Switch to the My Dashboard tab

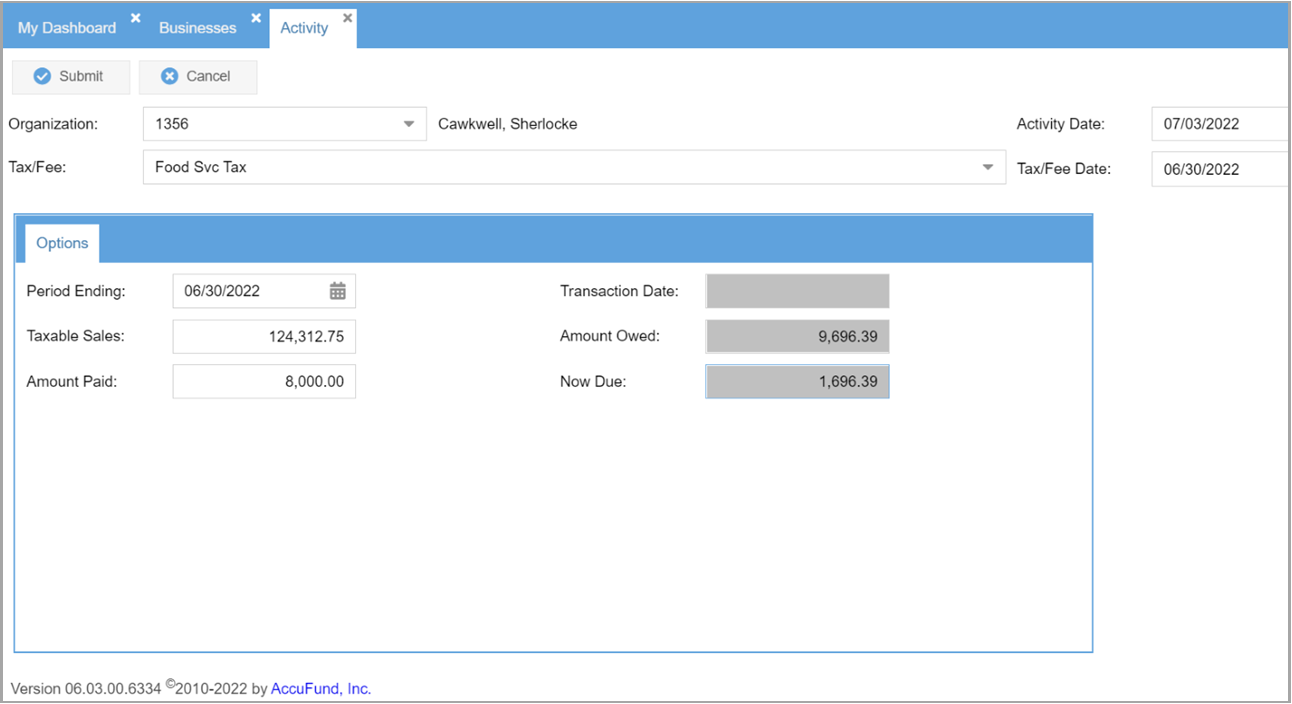(x=67, y=28)
